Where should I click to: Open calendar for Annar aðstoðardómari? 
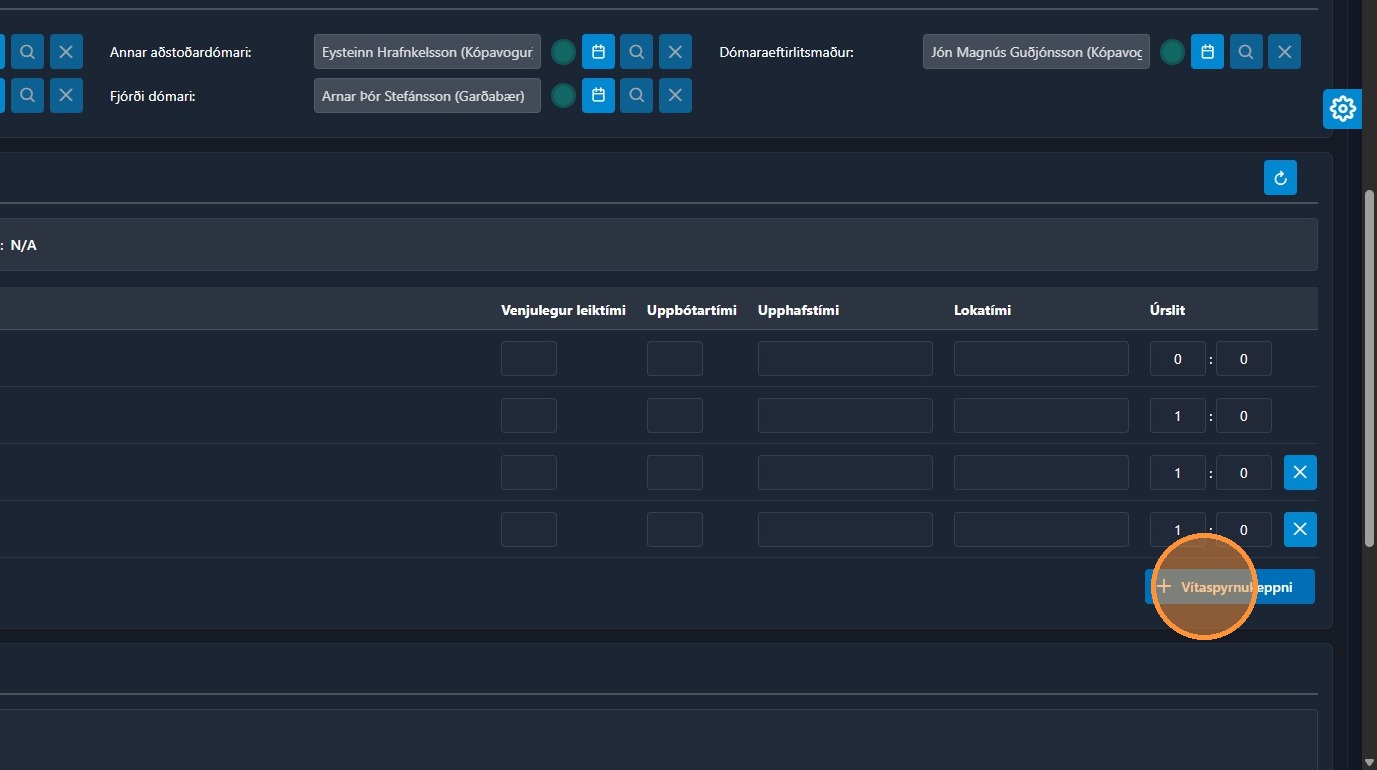[598, 52]
